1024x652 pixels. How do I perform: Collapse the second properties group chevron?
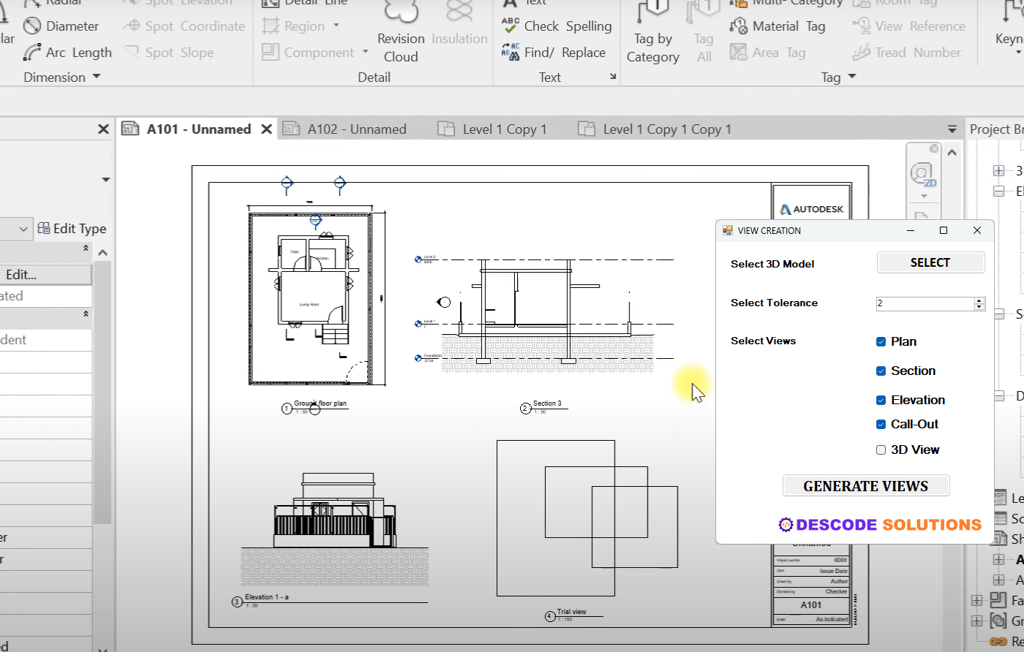tap(86, 314)
